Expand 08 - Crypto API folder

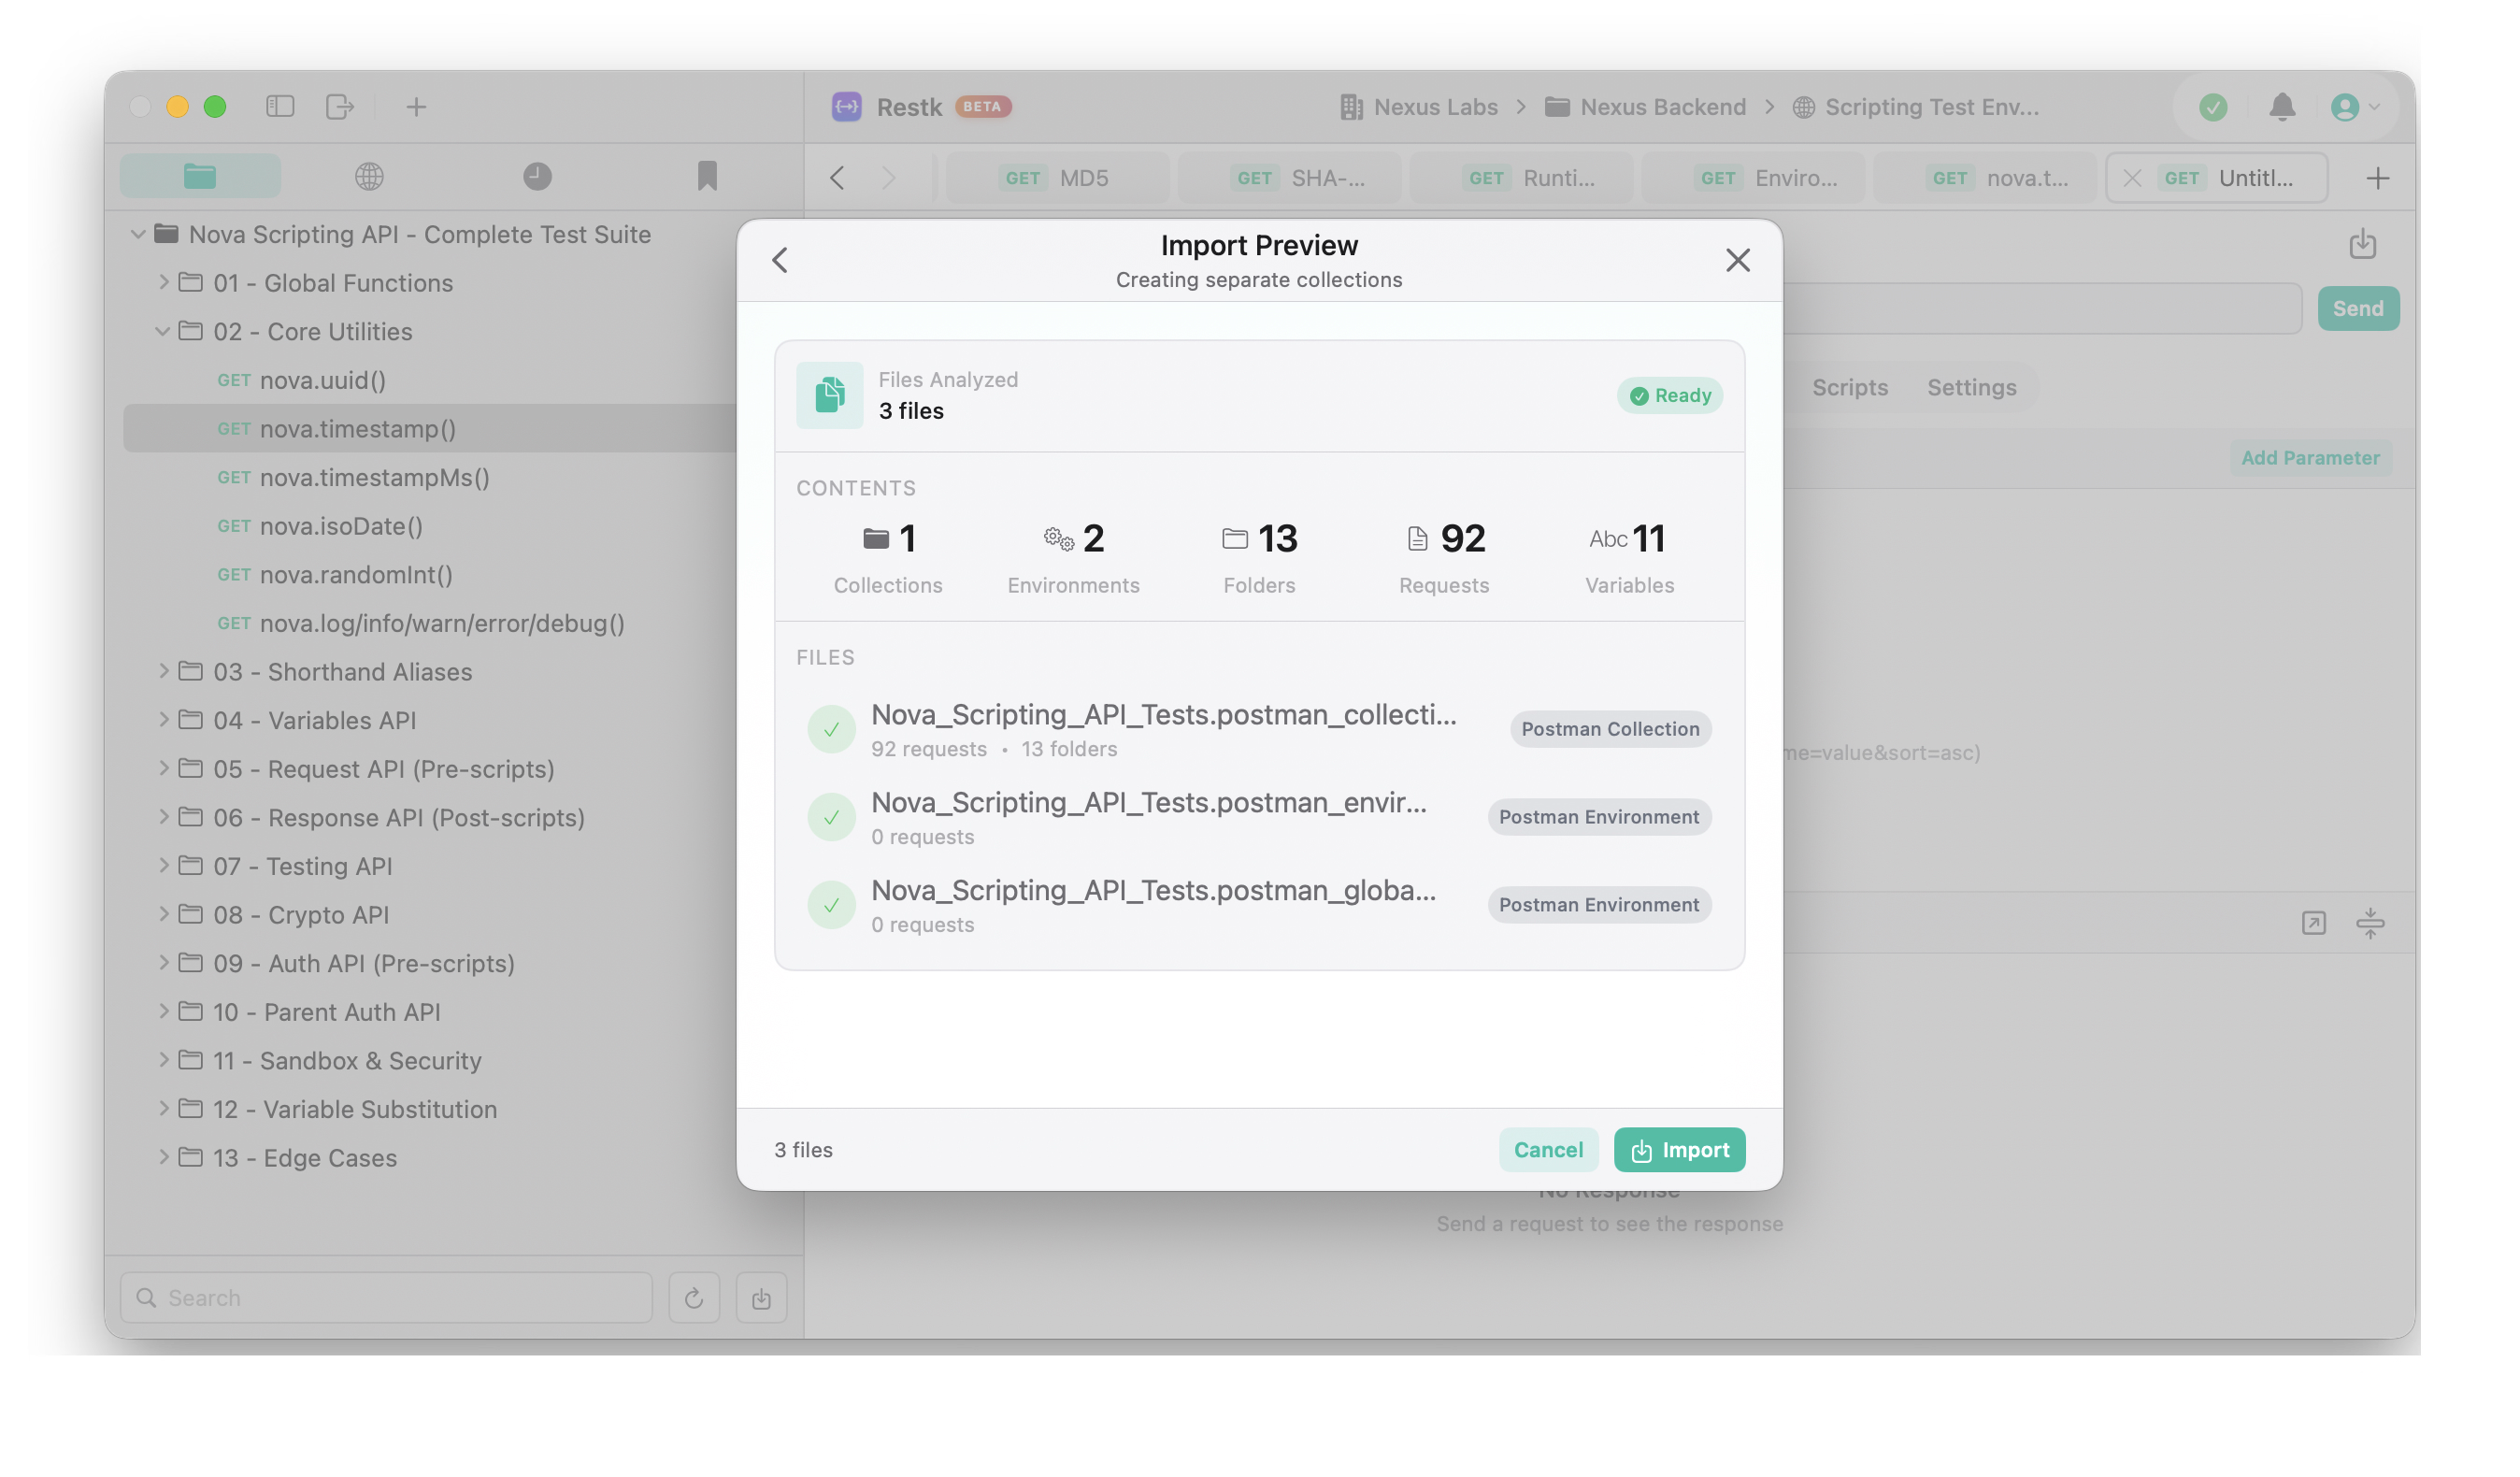[x=163, y=914]
